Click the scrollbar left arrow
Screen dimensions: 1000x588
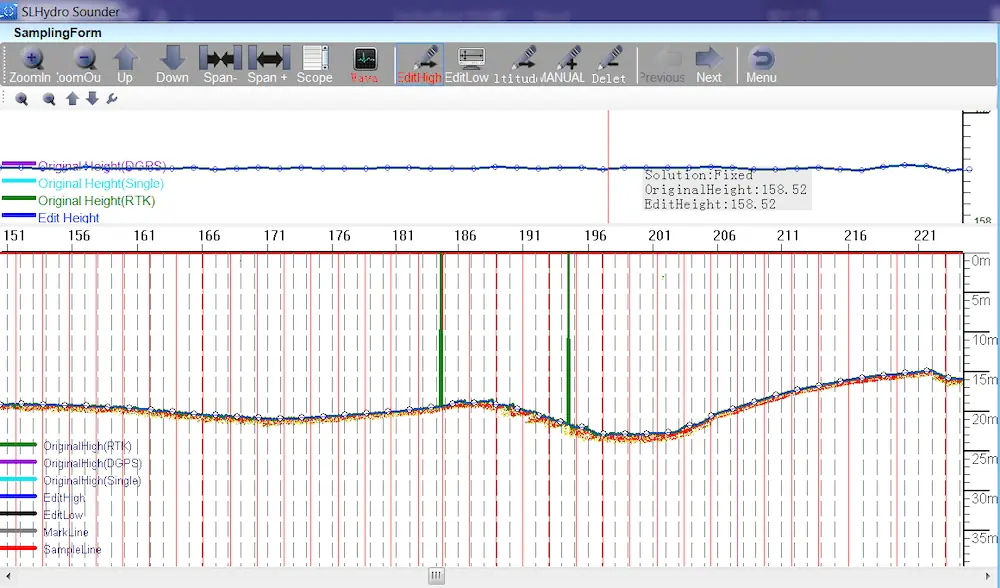tap(8, 576)
